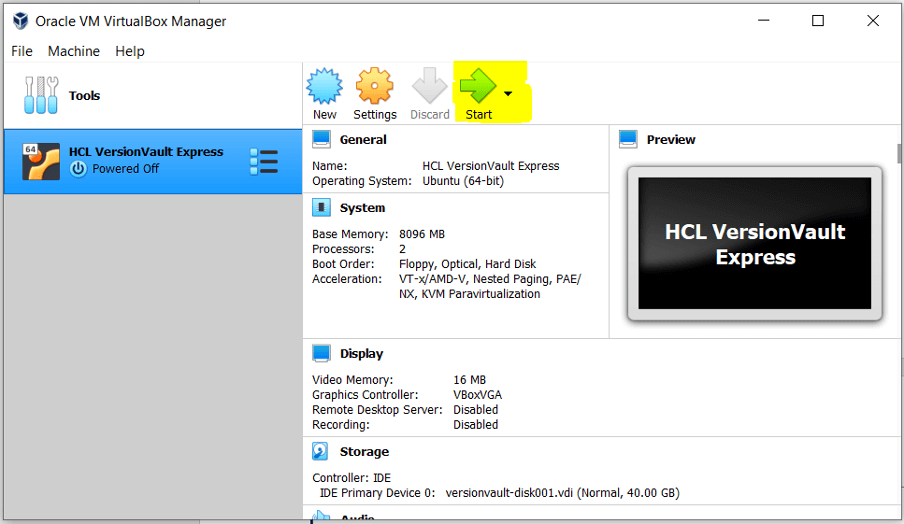
Task: Open the System section header
Action: pyautogui.click(x=362, y=208)
